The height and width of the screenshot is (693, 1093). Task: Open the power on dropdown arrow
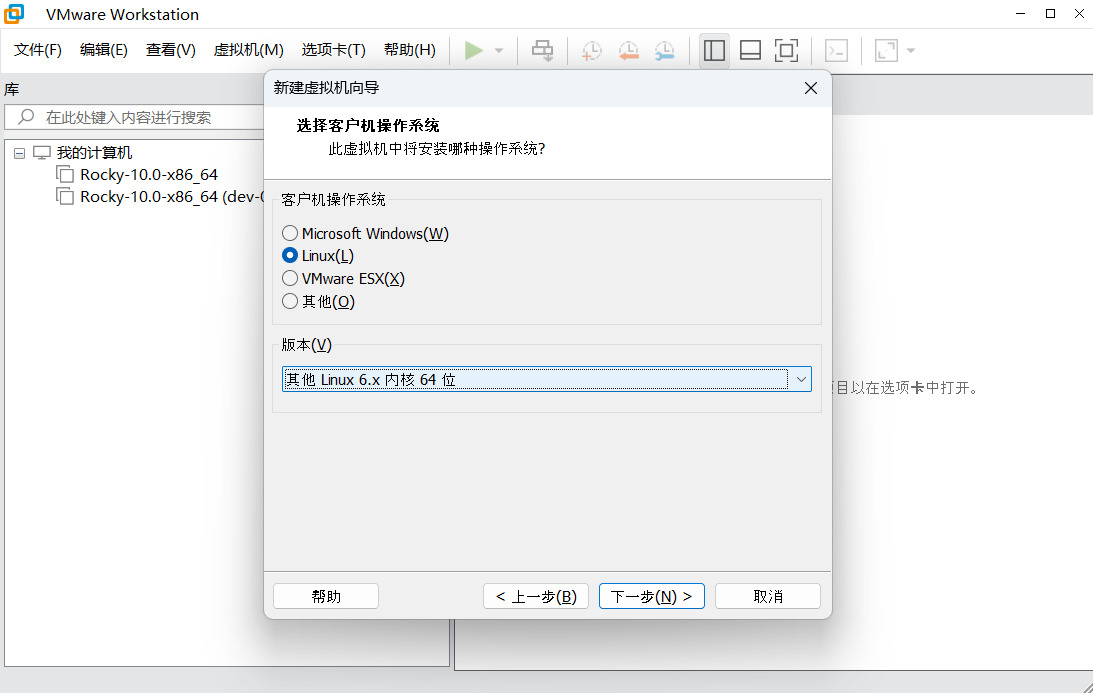pos(499,50)
